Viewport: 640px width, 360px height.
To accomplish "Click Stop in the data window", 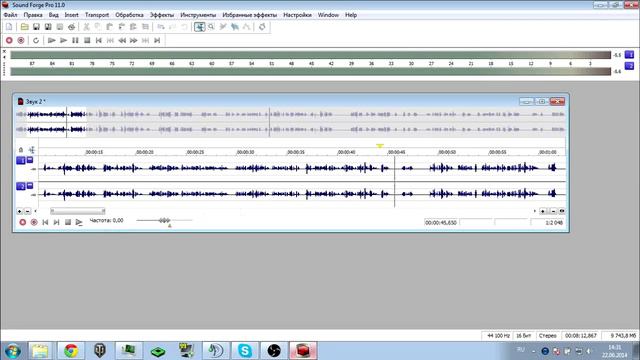I will tap(68, 222).
